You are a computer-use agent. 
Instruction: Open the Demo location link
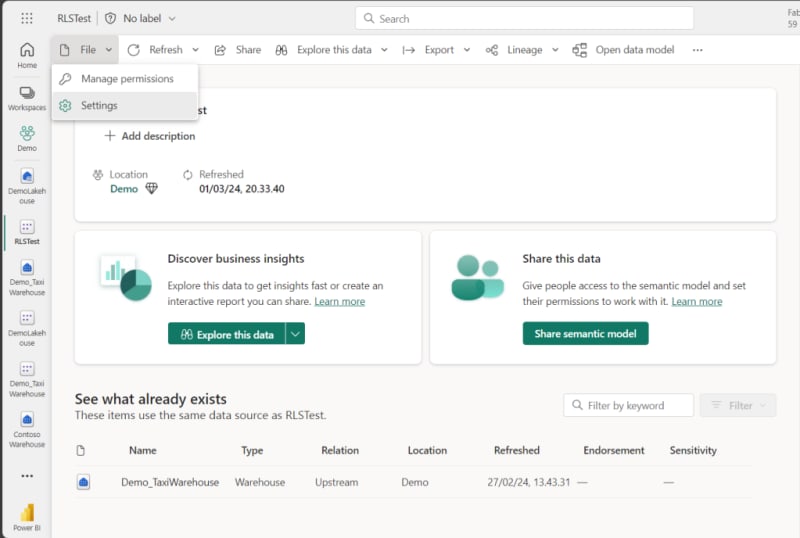[124, 189]
